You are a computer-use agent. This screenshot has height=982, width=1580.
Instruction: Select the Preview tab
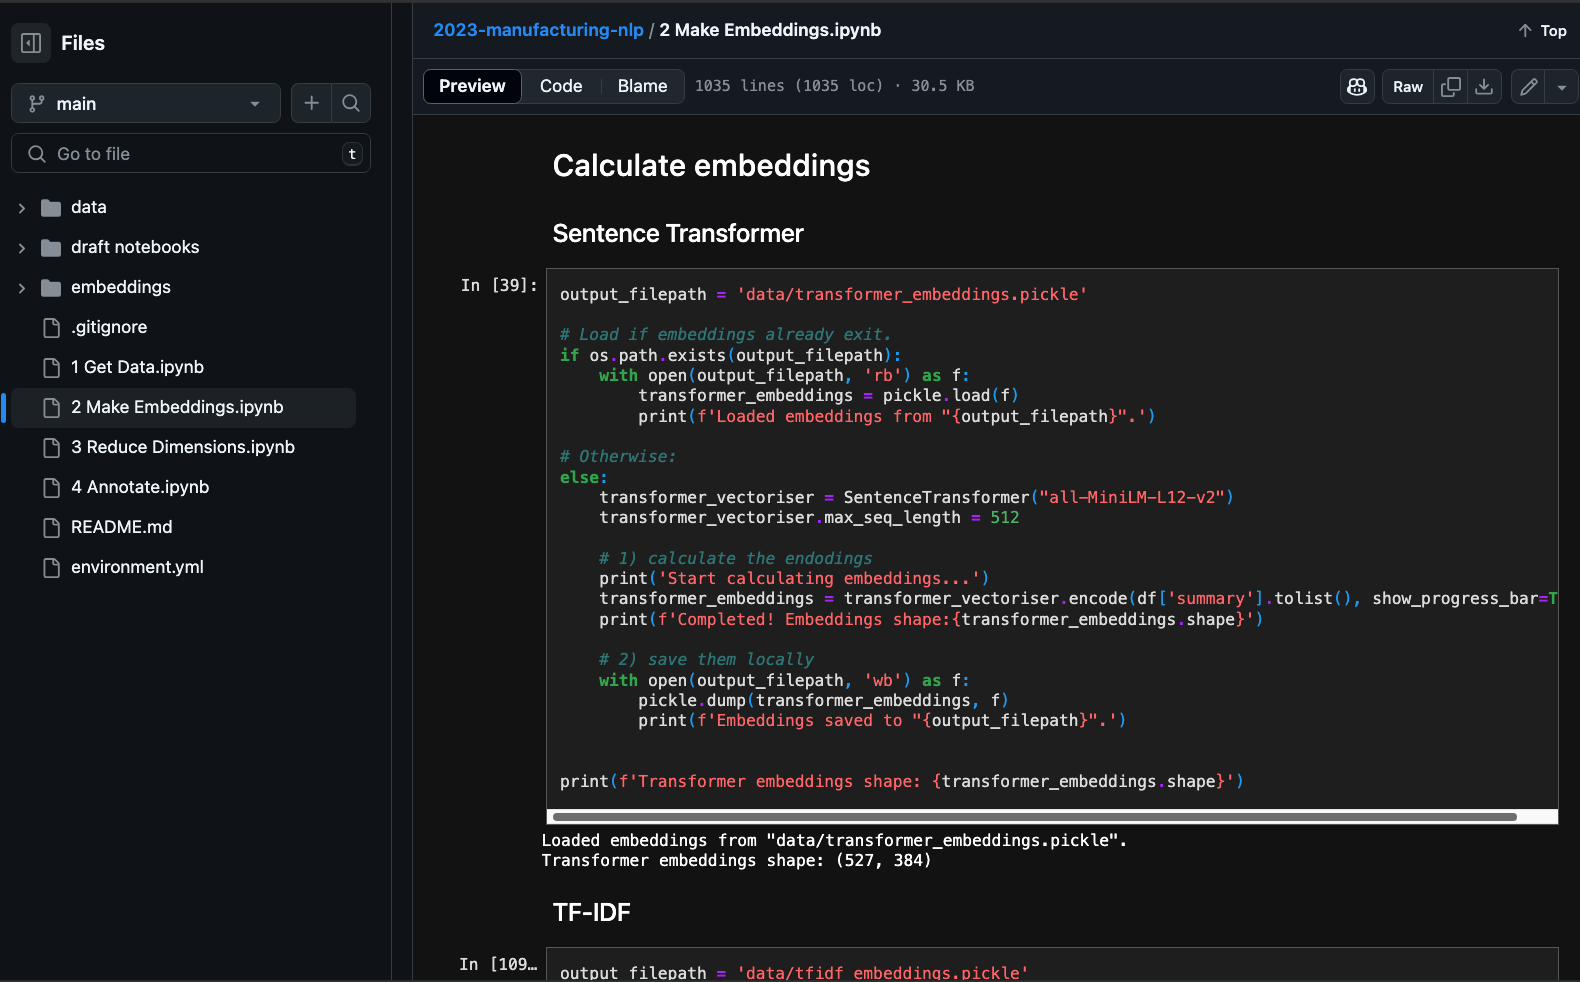coord(472,86)
